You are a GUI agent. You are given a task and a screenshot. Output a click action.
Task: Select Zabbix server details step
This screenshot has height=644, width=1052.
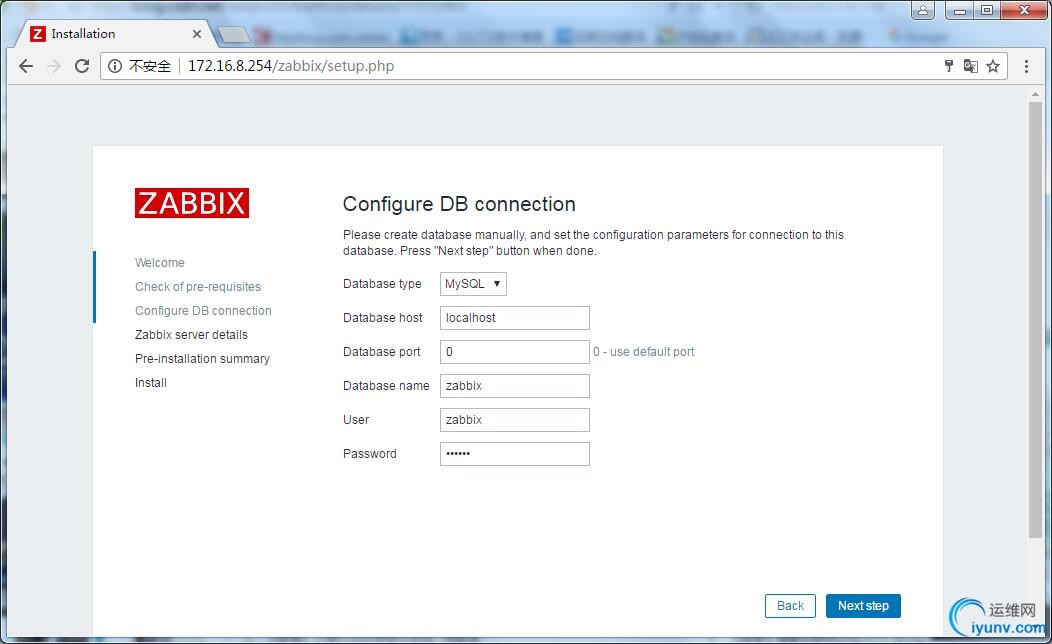tap(191, 335)
